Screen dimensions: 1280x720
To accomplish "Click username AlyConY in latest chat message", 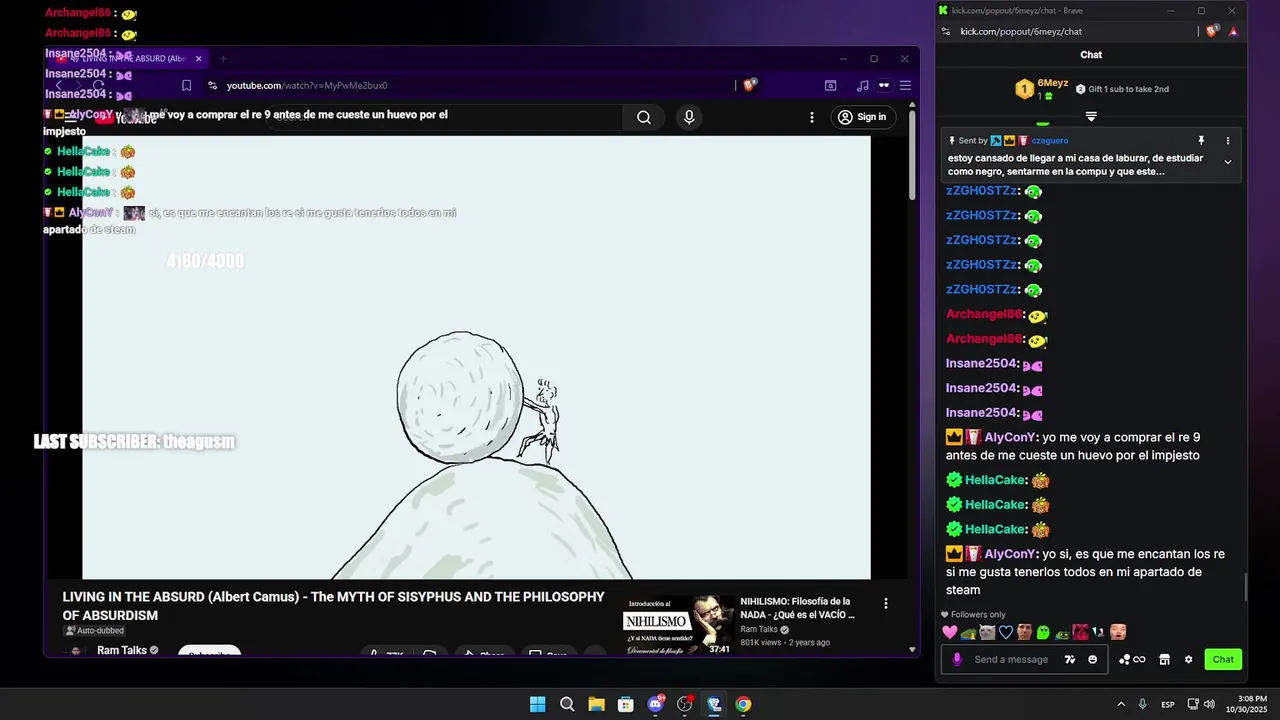I will click(x=1010, y=554).
